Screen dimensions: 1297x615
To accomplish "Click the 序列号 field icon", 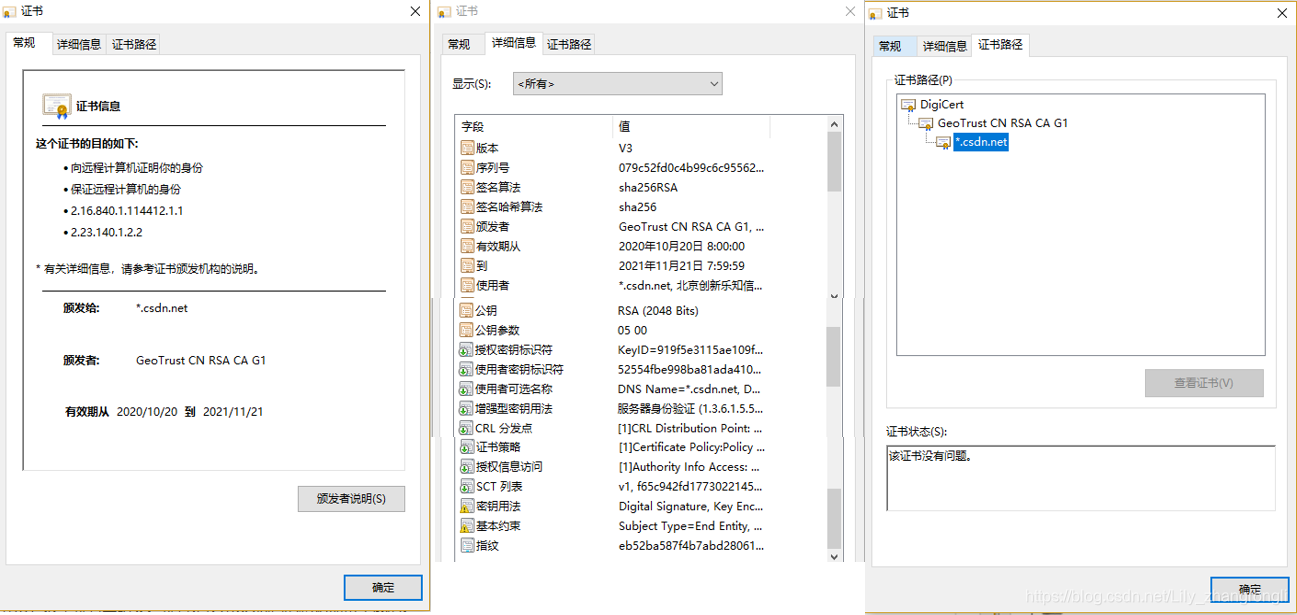I will tap(466, 168).
